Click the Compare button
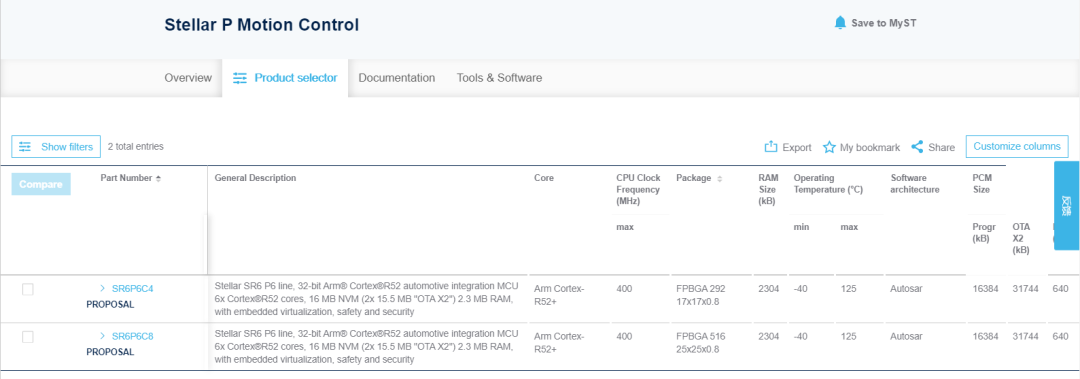Image resolution: width=1080 pixels, height=379 pixels. point(41,185)
